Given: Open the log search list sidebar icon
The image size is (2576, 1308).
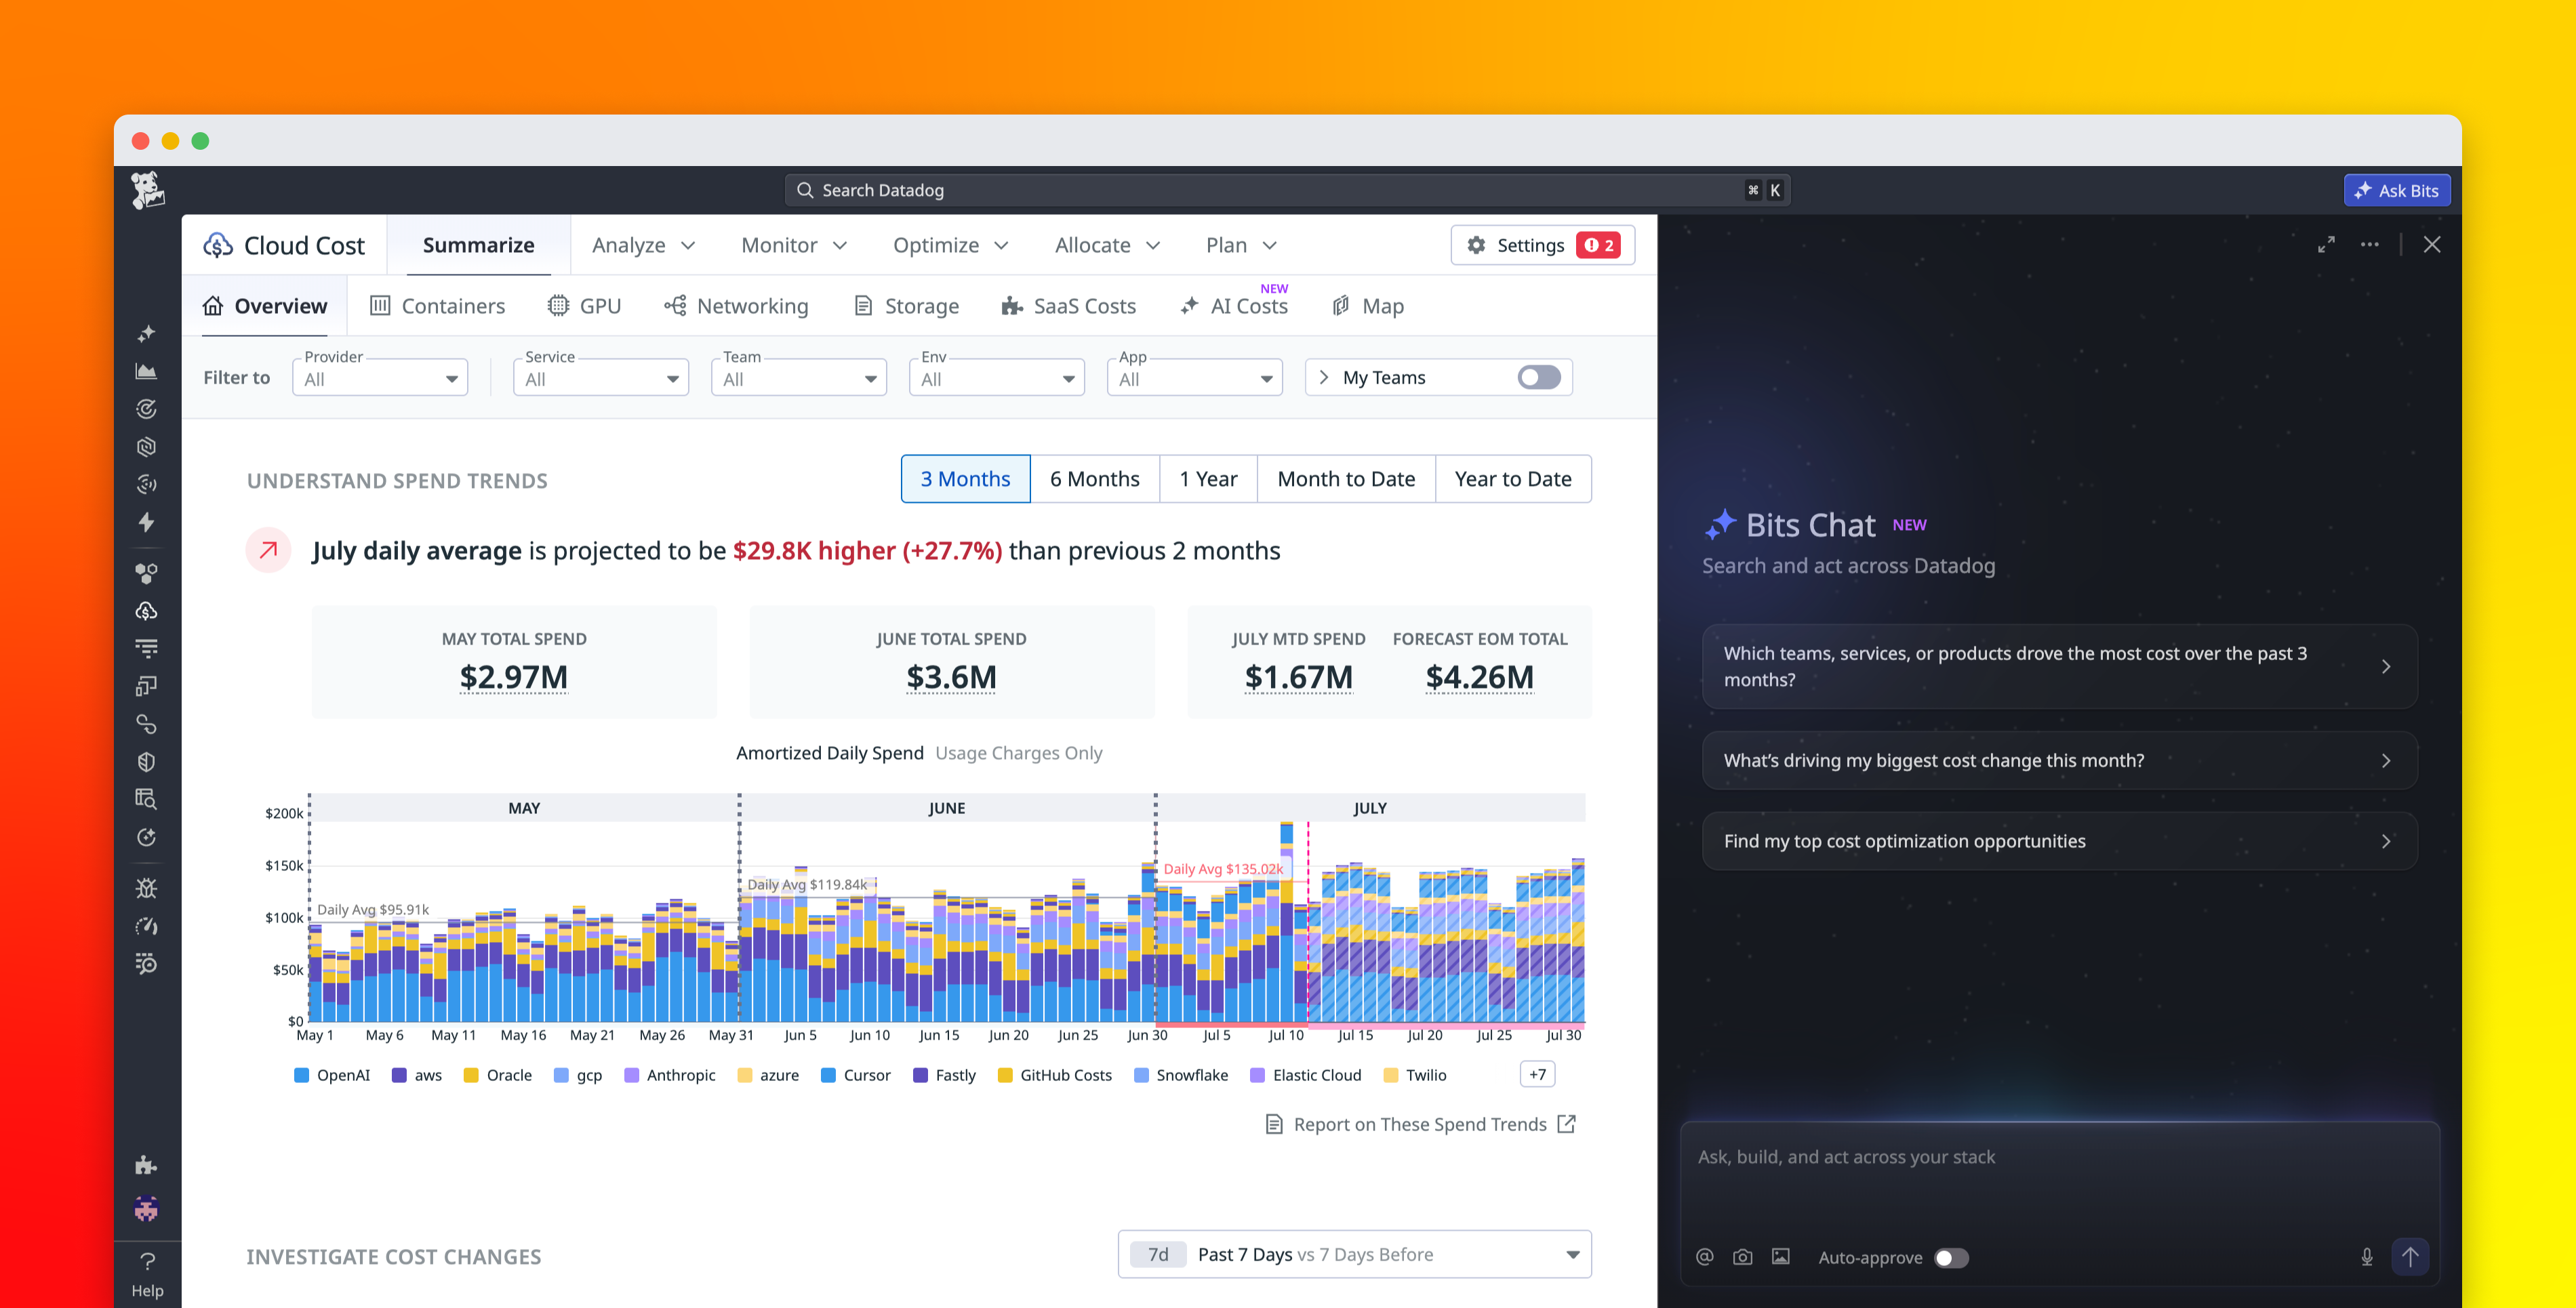Looking at the screenshot, I should (x=146, y=964).
